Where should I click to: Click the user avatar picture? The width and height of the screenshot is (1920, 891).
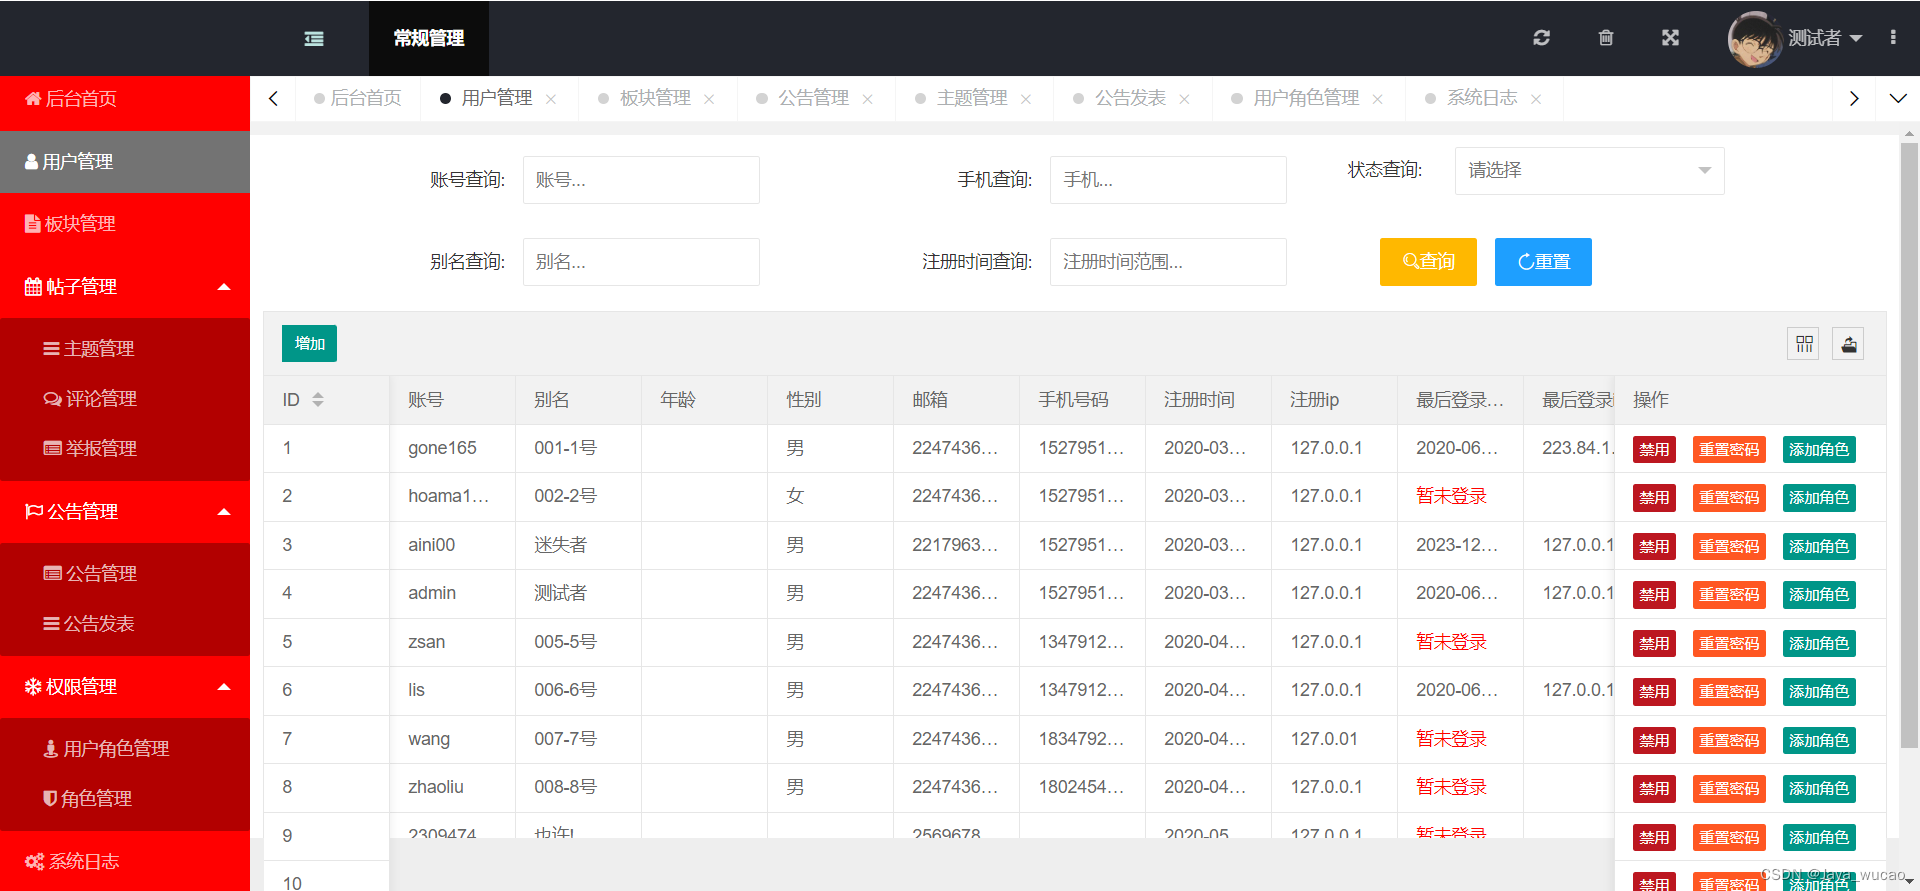tap(1754, 39)
